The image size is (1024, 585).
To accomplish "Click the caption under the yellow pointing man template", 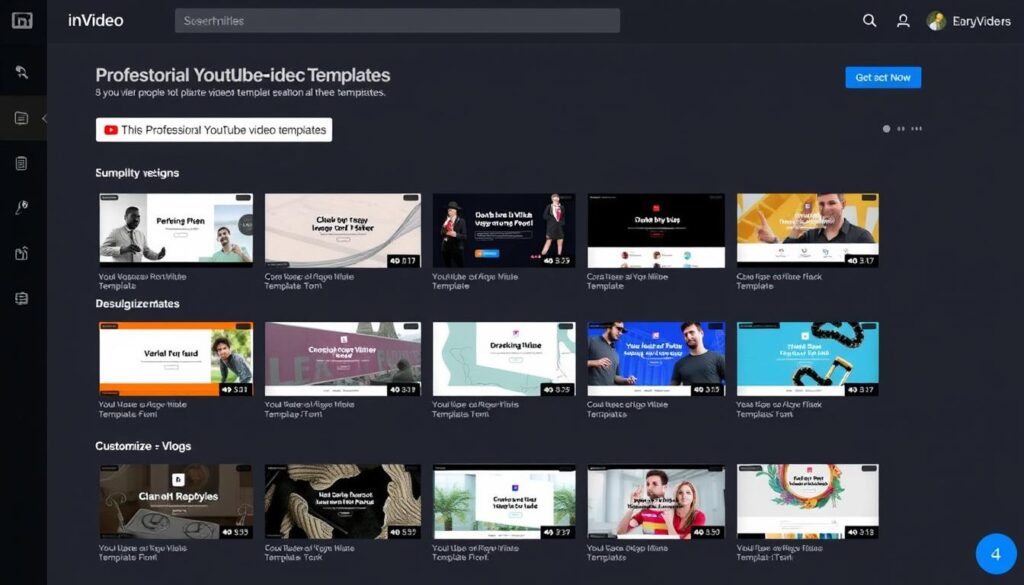I will click(779, 281).
